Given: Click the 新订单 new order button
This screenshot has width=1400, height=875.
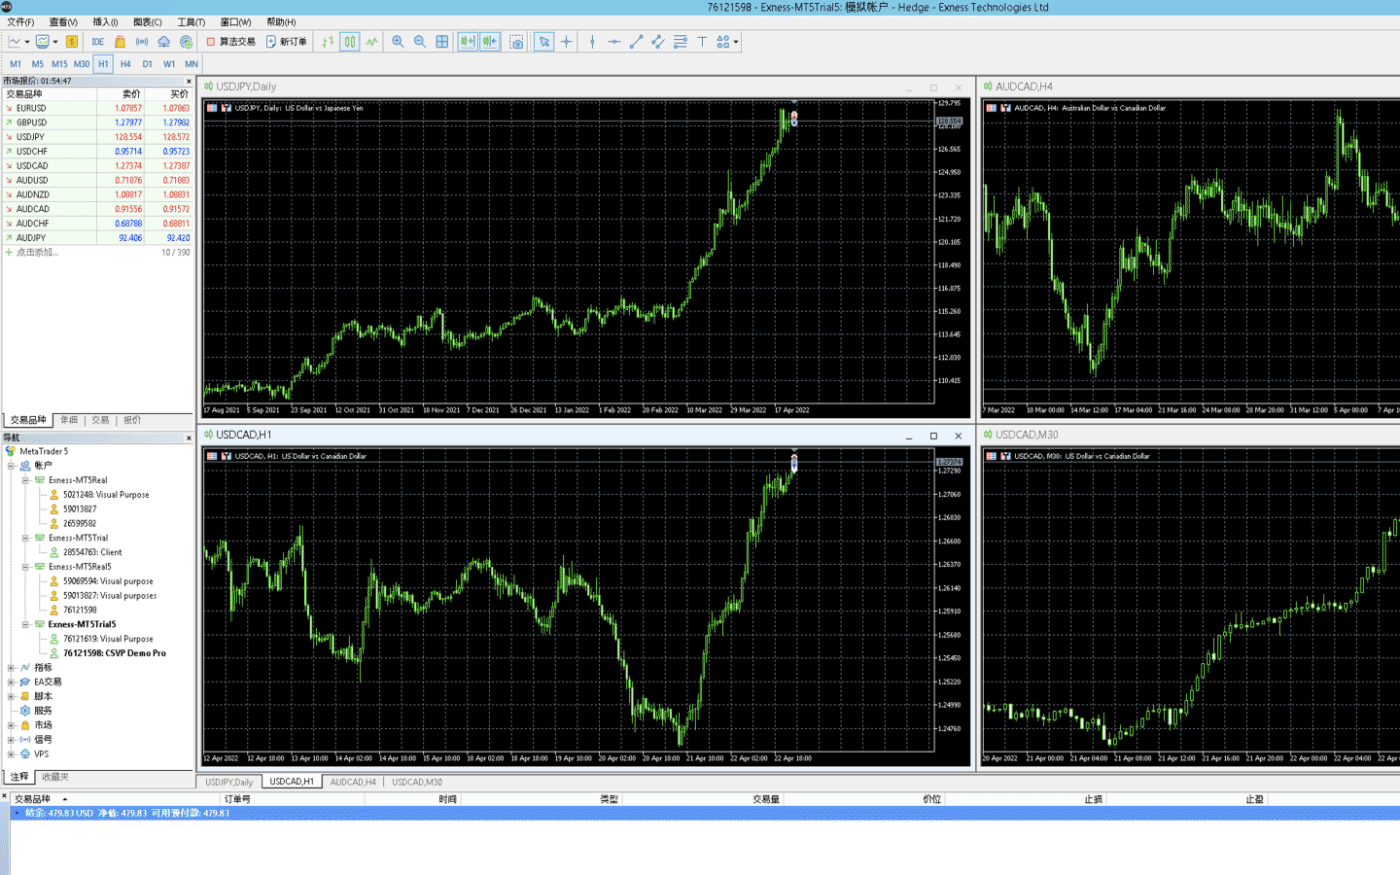Looking at the screenshot, I should pyautogui.click(x=286, y=42).
